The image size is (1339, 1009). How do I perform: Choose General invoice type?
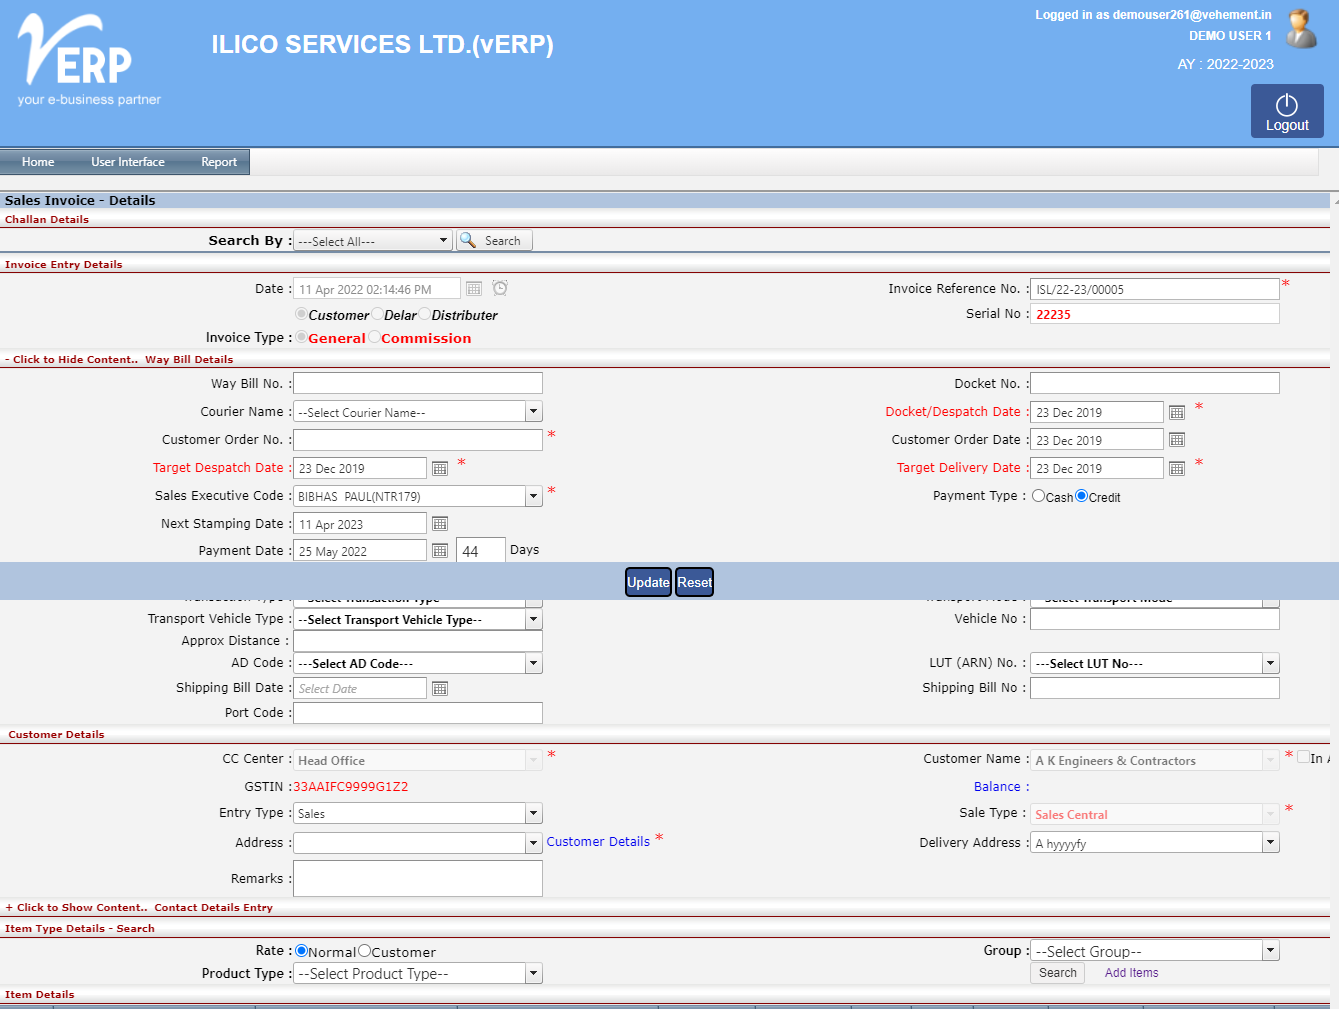point(301,337)
